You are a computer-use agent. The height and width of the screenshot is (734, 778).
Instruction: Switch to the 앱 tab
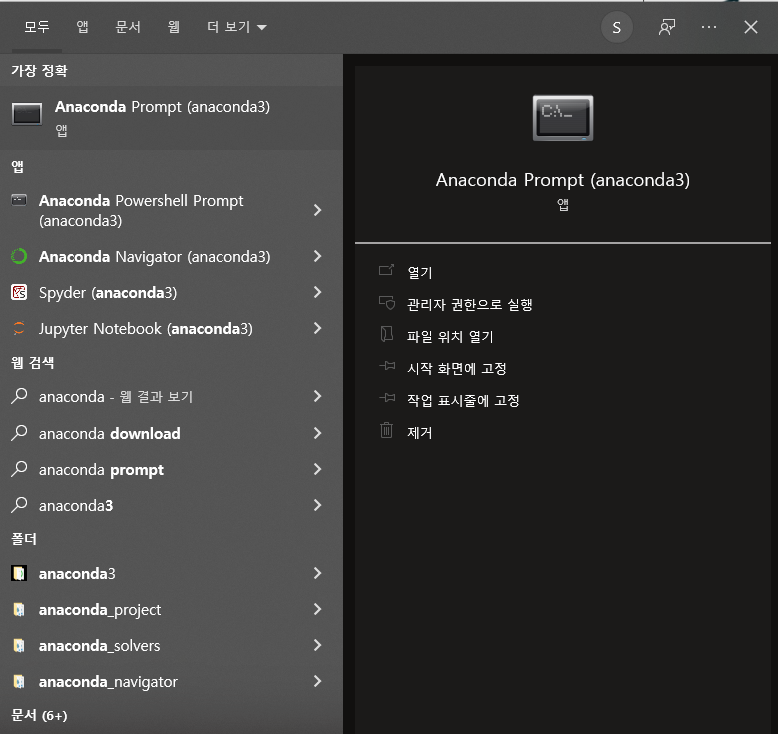pos(82,27)
